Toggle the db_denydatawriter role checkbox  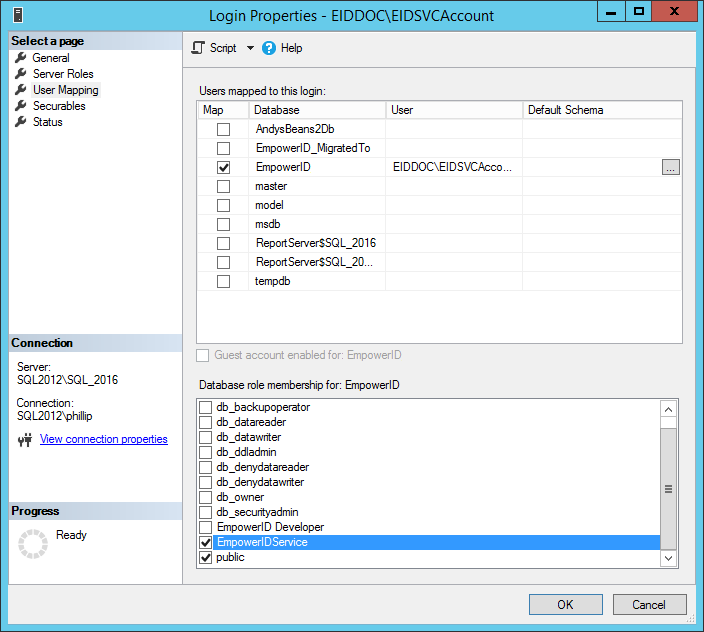click(x=205, y=482)
